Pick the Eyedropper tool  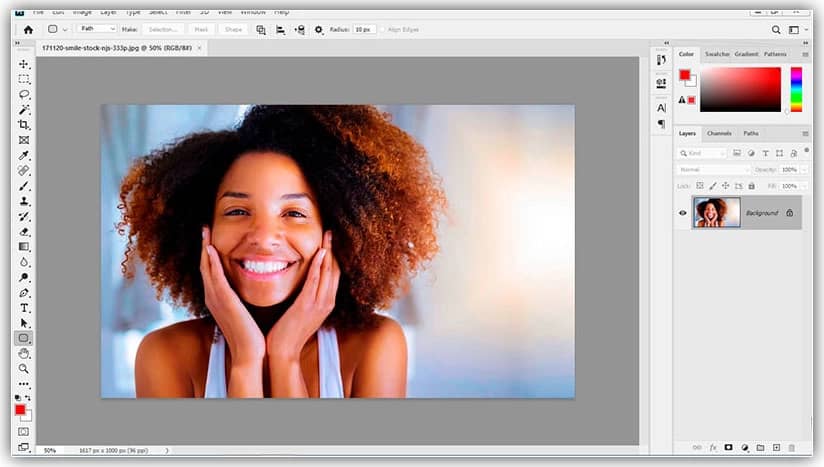[x=24, y=156]
